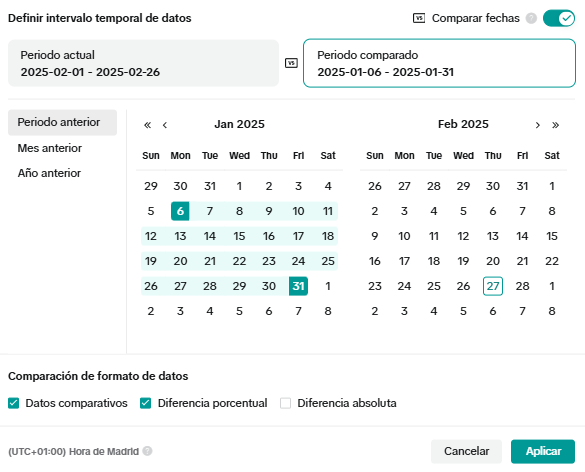Jump forward one year with double-right arrow
Image resolution: width=585 pixels, height=472 pixels.
click(x=556, y=125)
